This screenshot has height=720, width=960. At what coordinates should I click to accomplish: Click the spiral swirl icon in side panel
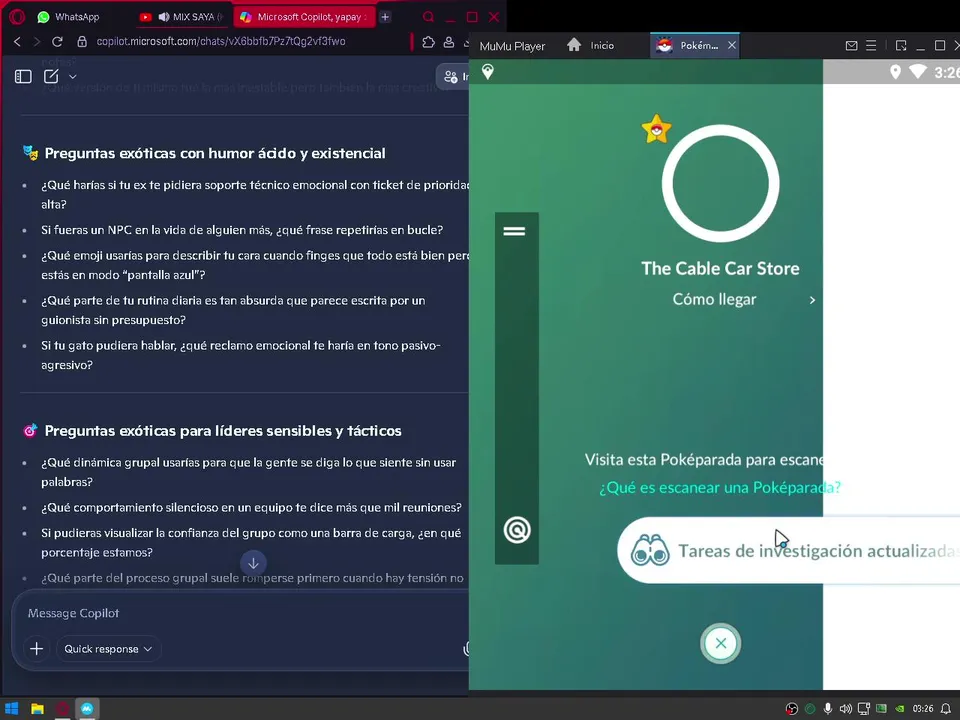[517, 530]
